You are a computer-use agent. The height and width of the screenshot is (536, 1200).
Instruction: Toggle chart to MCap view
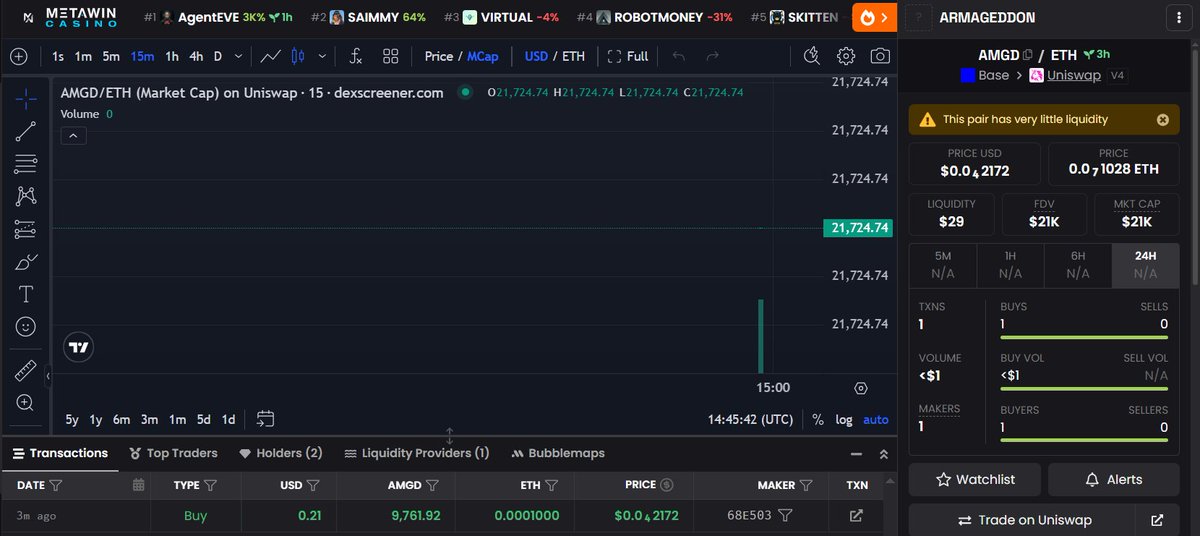[483, 56]
